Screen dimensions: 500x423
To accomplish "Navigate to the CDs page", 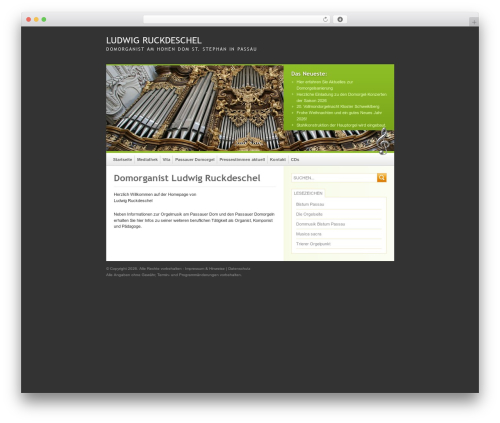I will coord(295,160).
